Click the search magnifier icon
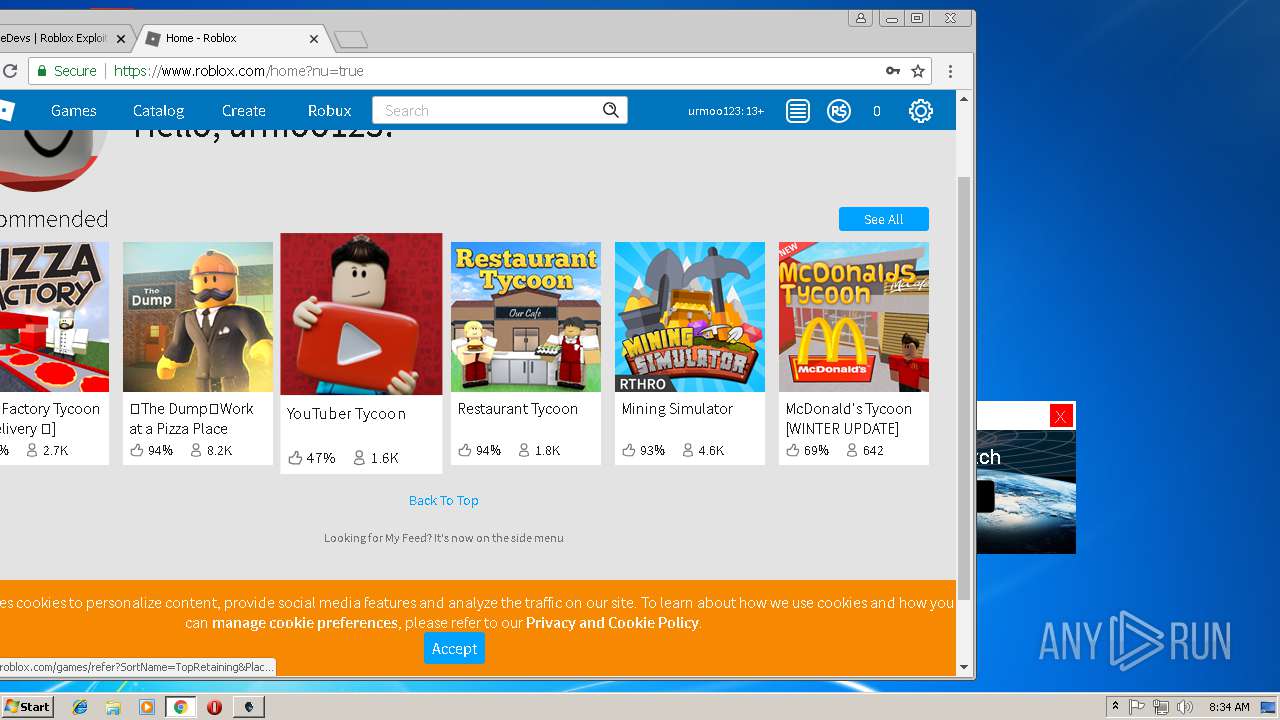 [x=611, y=110]
